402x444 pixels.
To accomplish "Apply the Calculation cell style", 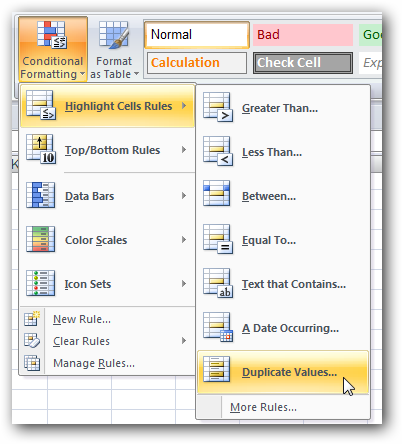I will click(x=197, y=63).
